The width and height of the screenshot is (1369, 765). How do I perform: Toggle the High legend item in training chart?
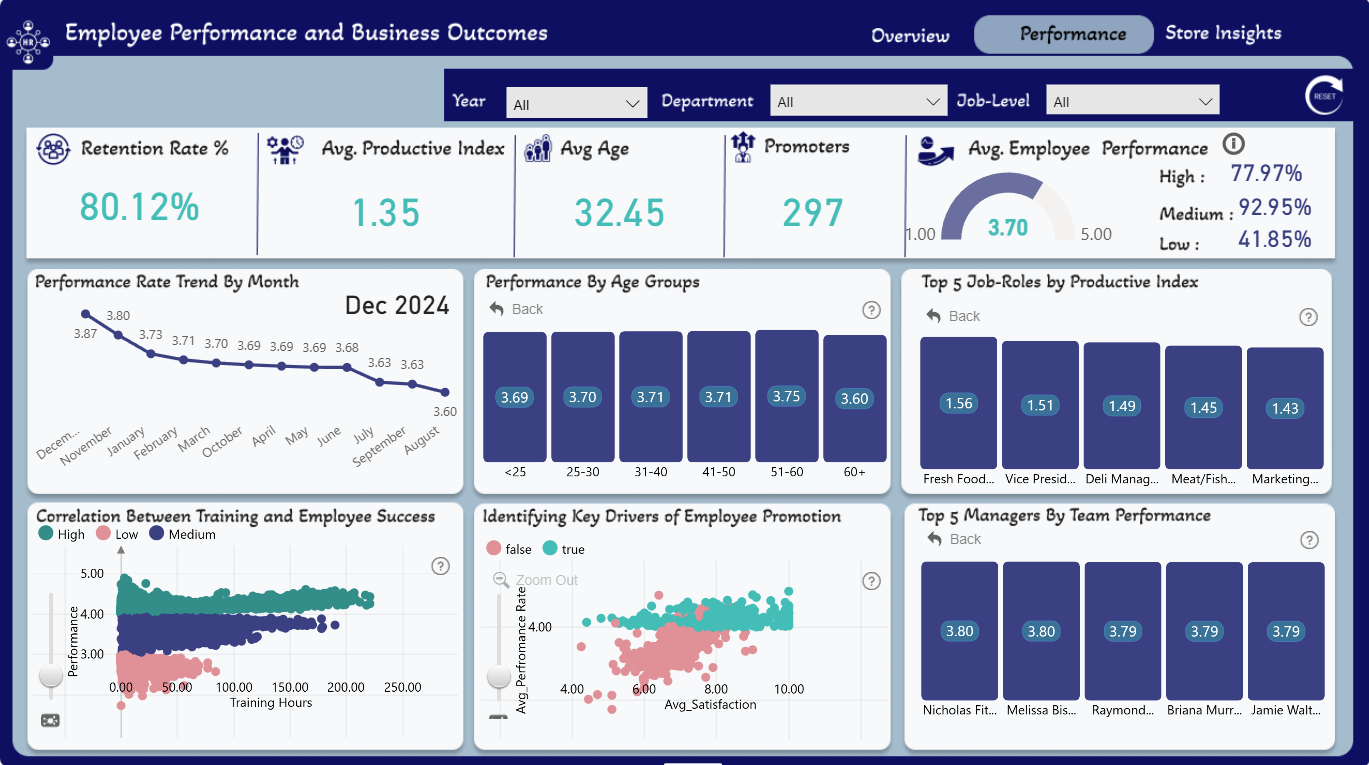[x=62, y=534]
